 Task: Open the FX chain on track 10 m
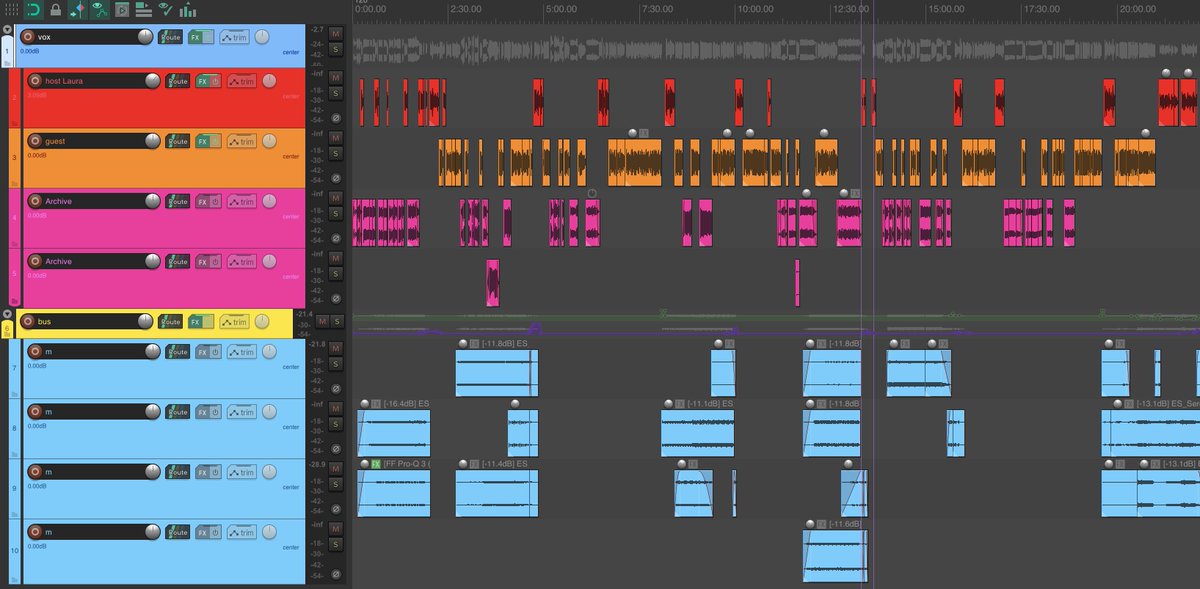tap(202, 531)
